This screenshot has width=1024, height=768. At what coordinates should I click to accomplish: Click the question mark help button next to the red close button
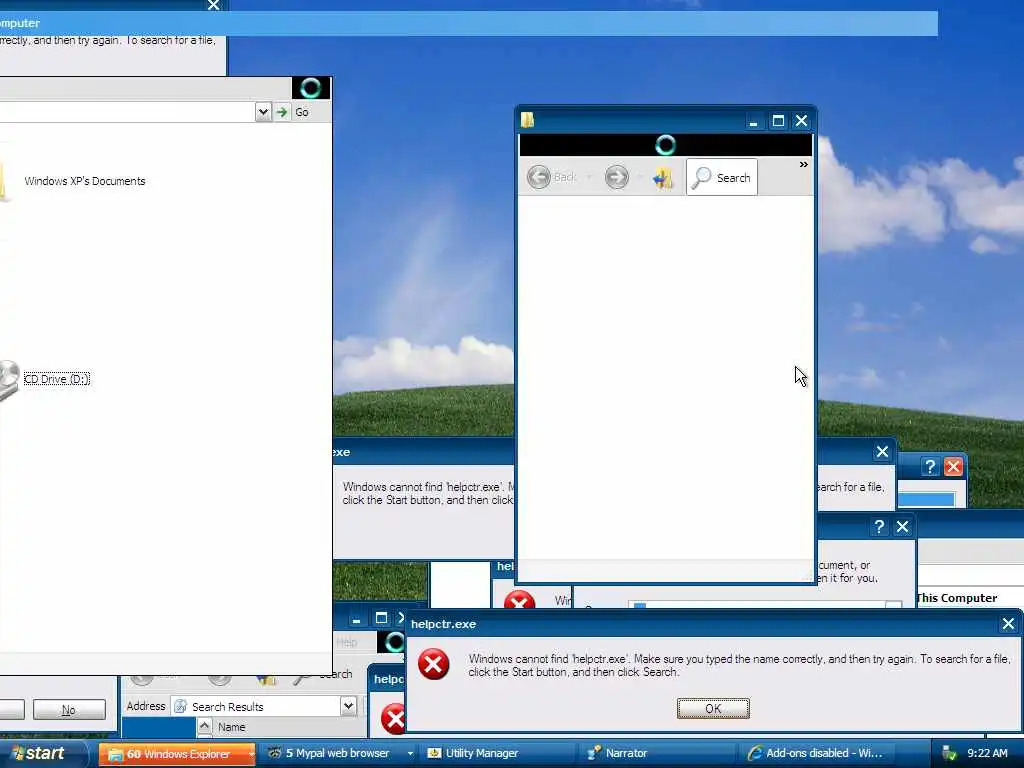pos(930,466)
